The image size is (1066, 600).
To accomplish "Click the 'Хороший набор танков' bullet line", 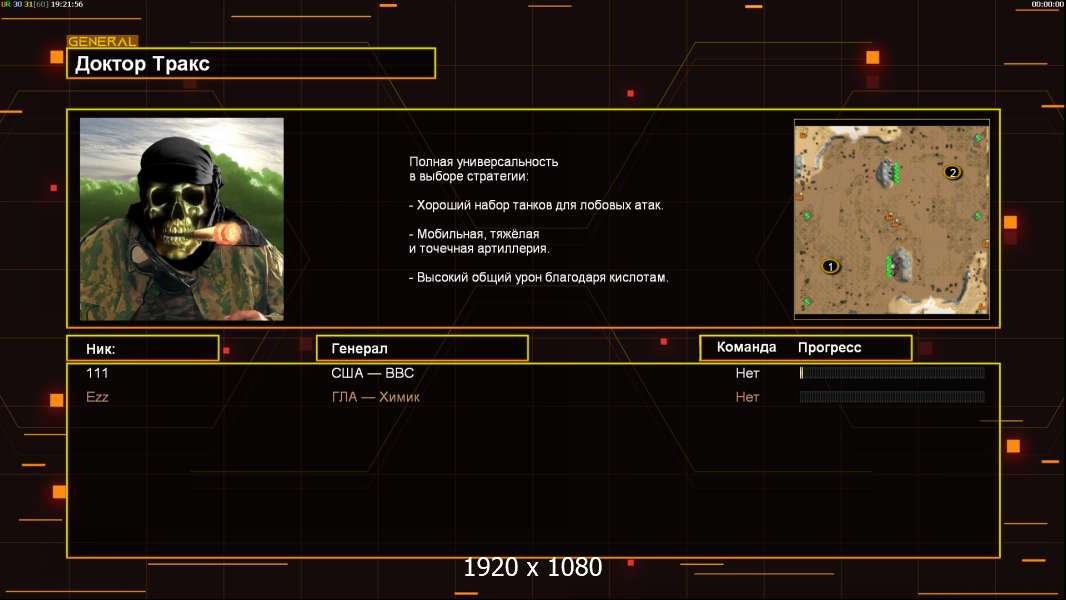I will [x=536, y=205].
